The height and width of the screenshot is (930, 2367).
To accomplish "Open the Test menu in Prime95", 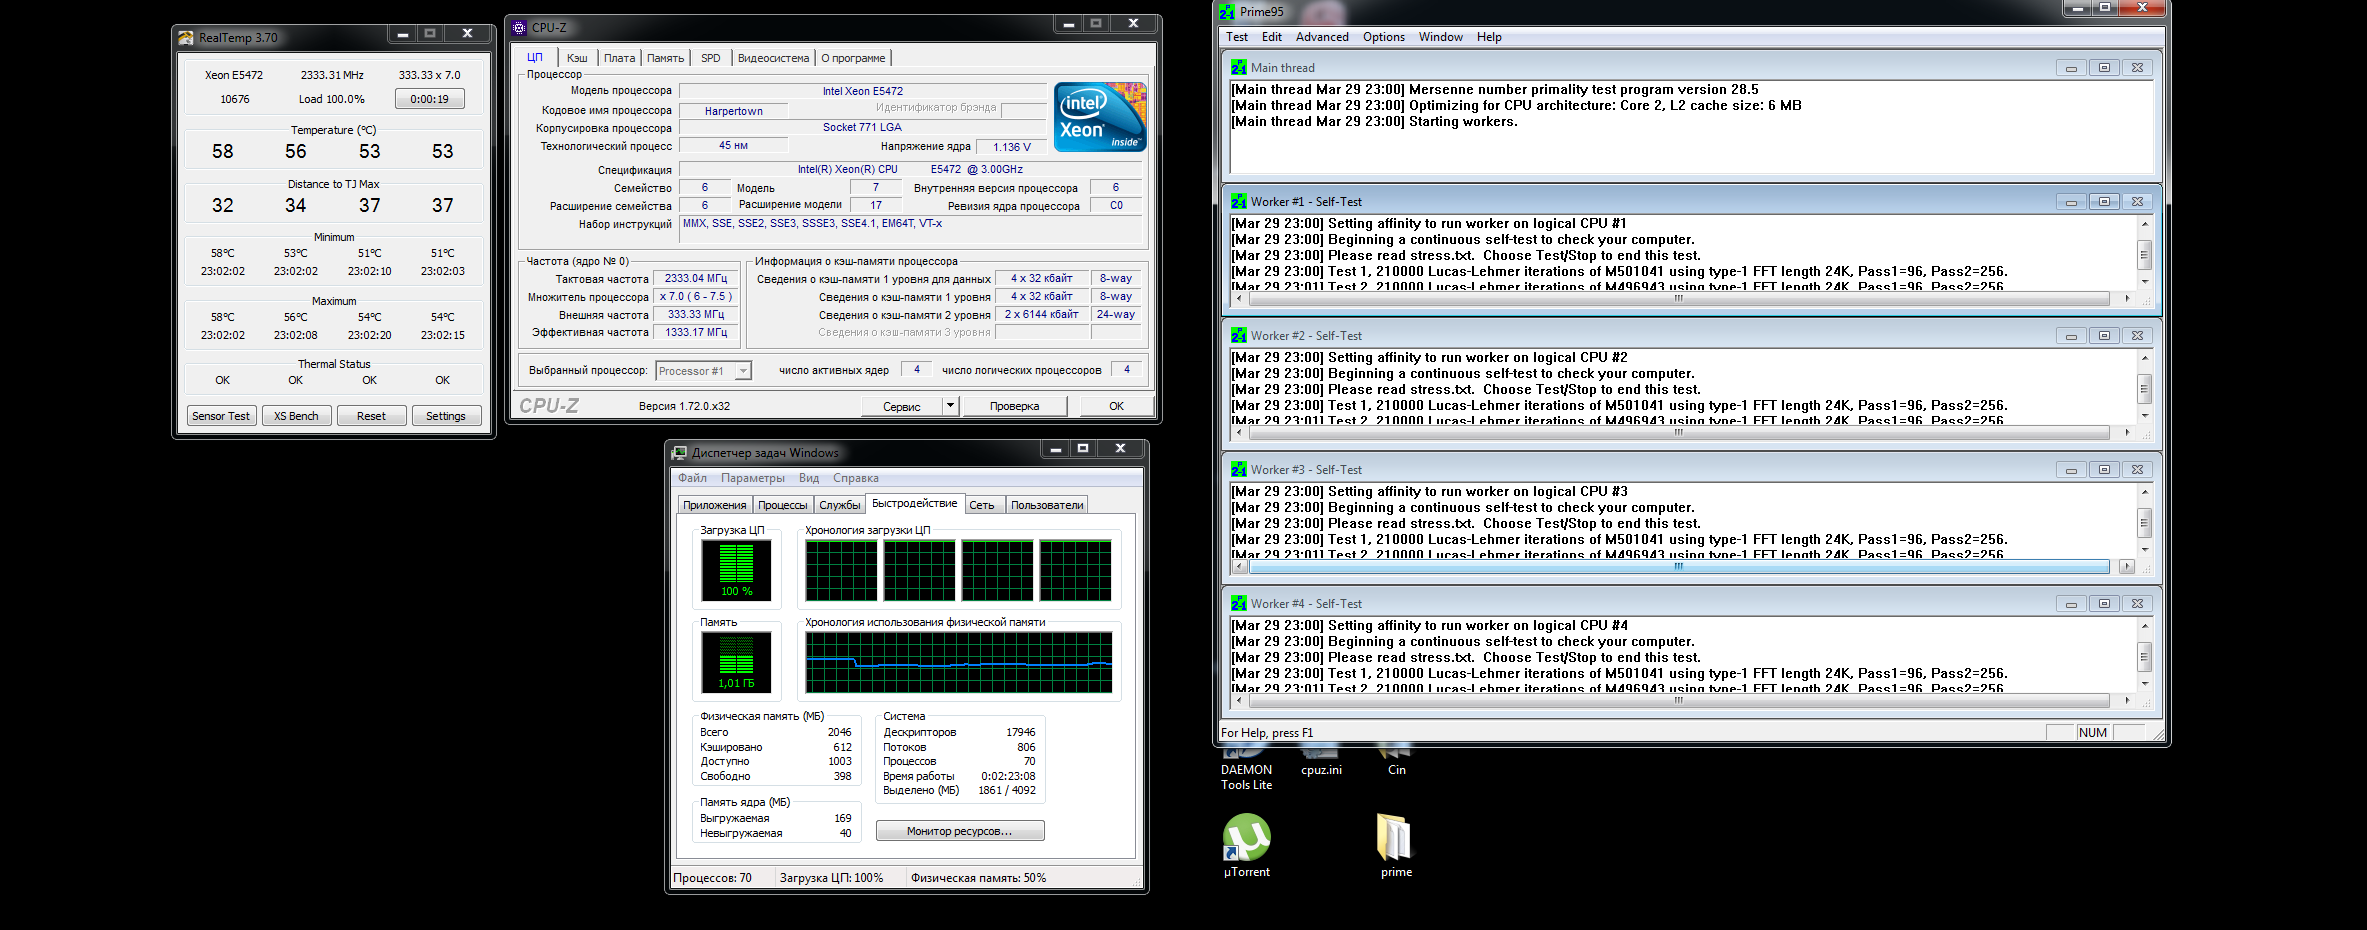I will [1237, 37].
